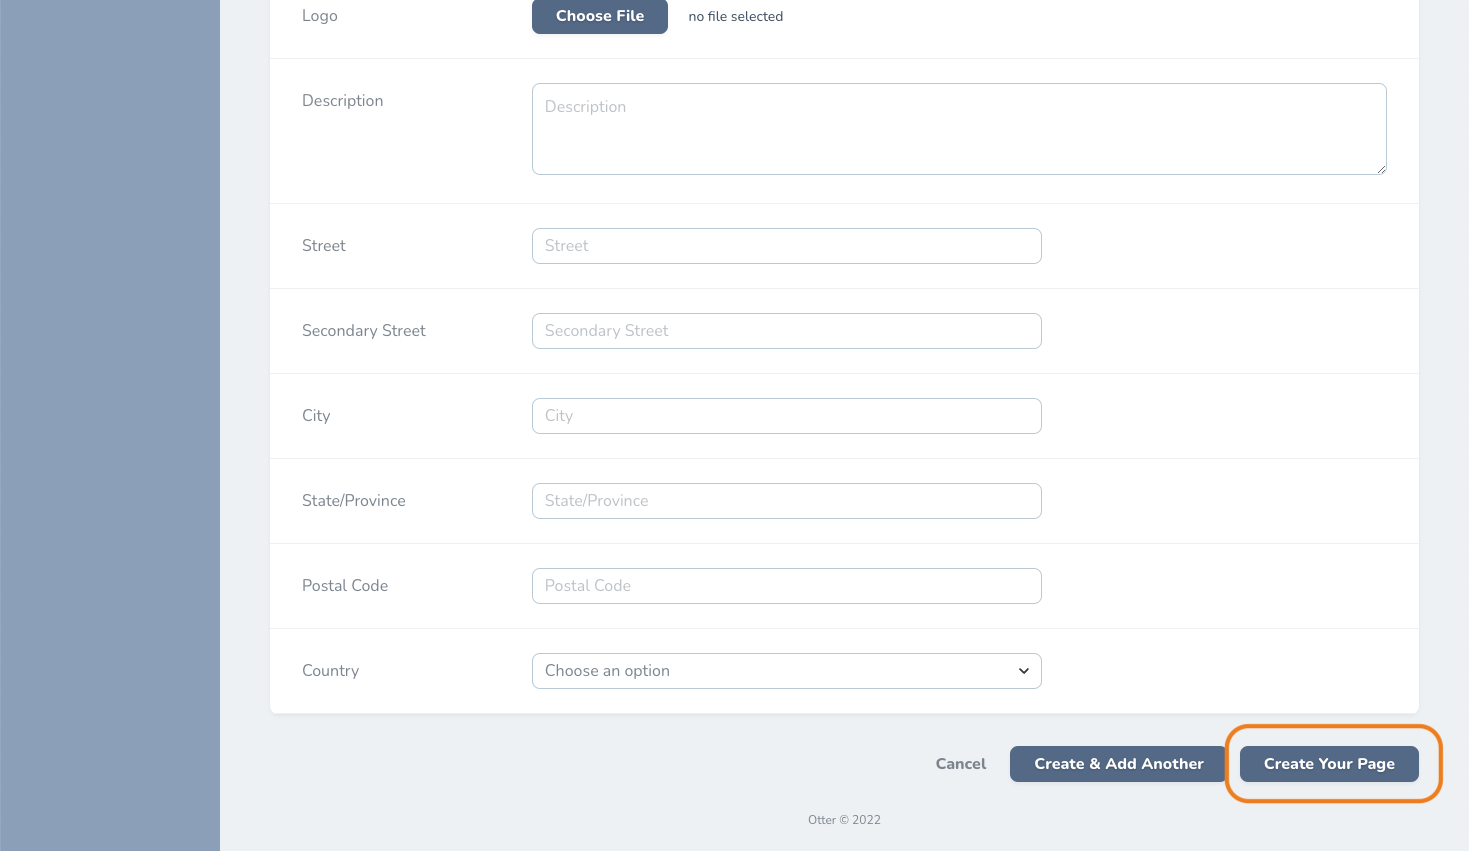The width and height of the screenshot is (1469, 851).
Task: Grab the Description textarea resize handle
Action: tap(1381, 169)
